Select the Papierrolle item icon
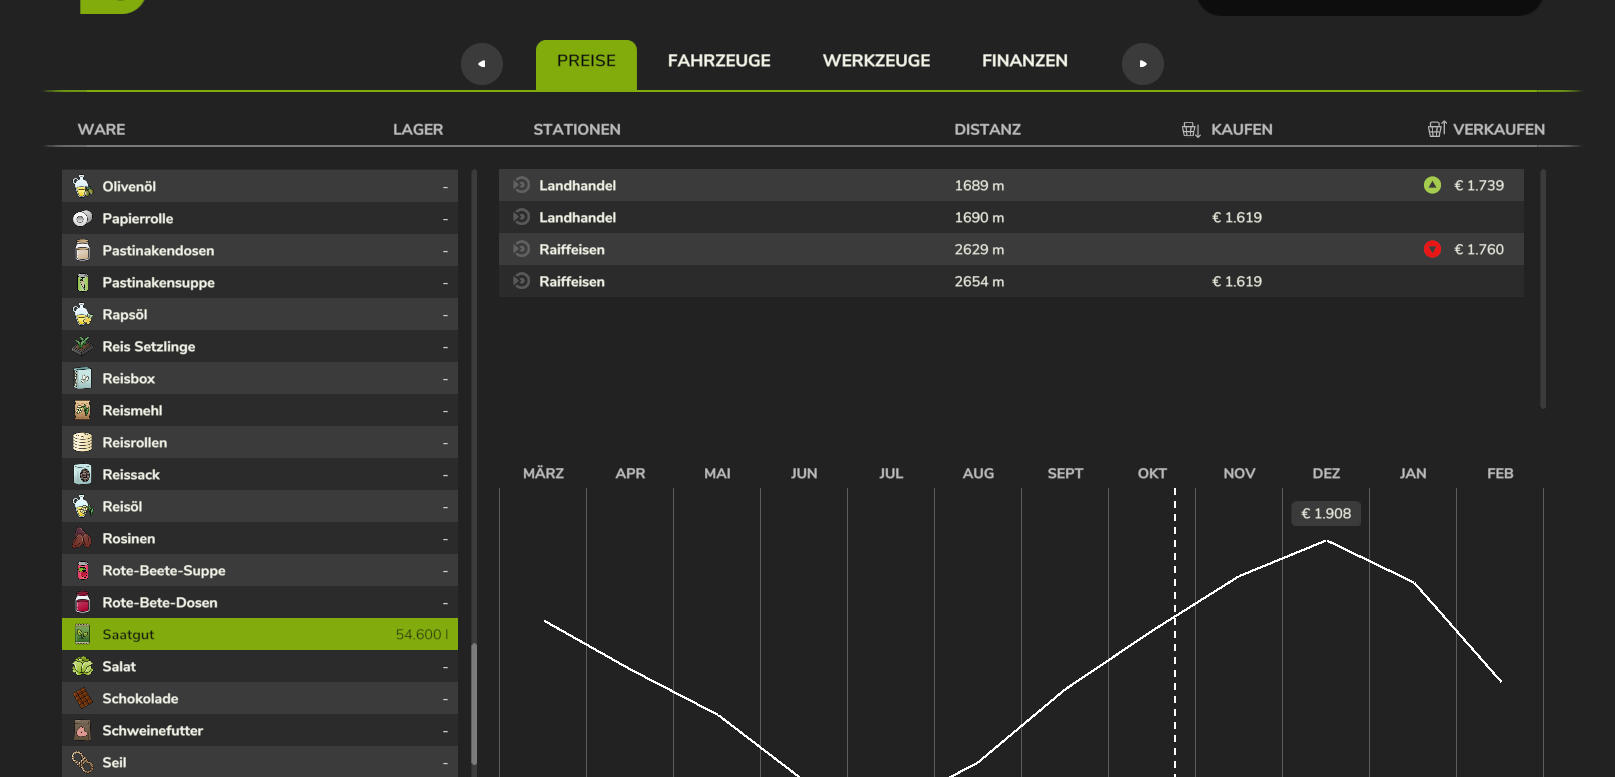The height and width of the screenshot is (777, 1615). [x=83, y=218]
